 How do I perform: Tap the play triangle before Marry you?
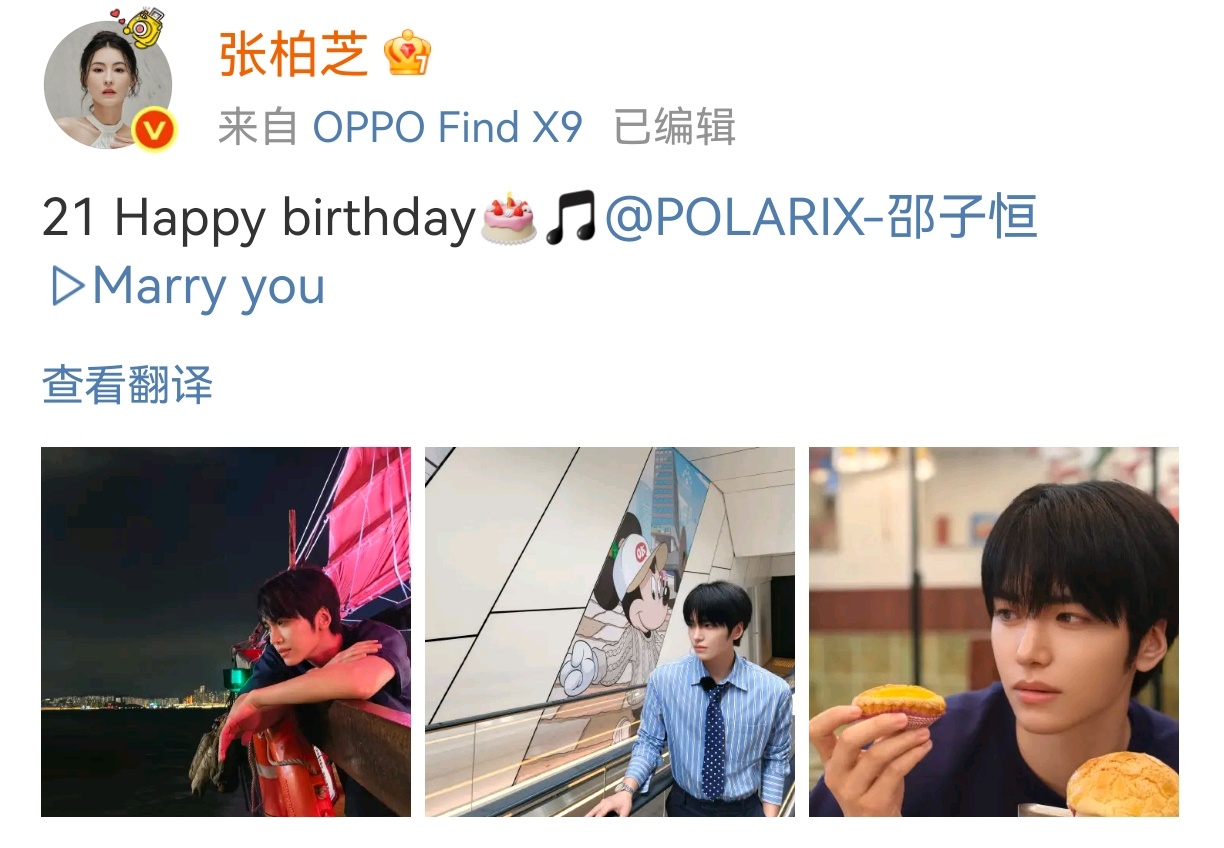point(67,288)
